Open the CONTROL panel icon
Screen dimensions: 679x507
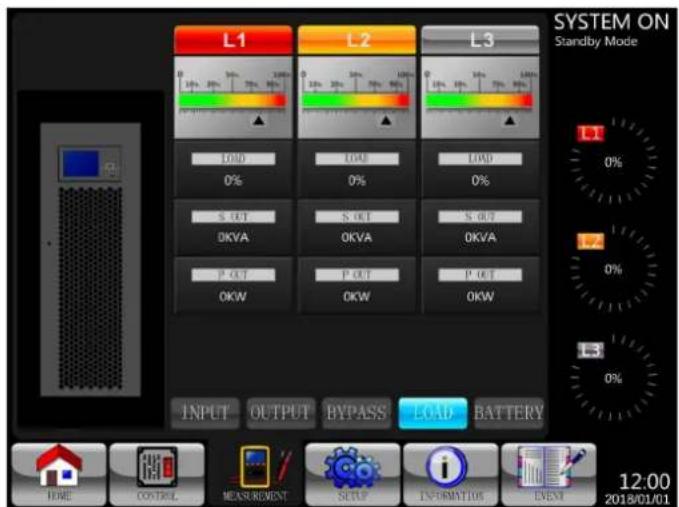[x=157, y=474]
